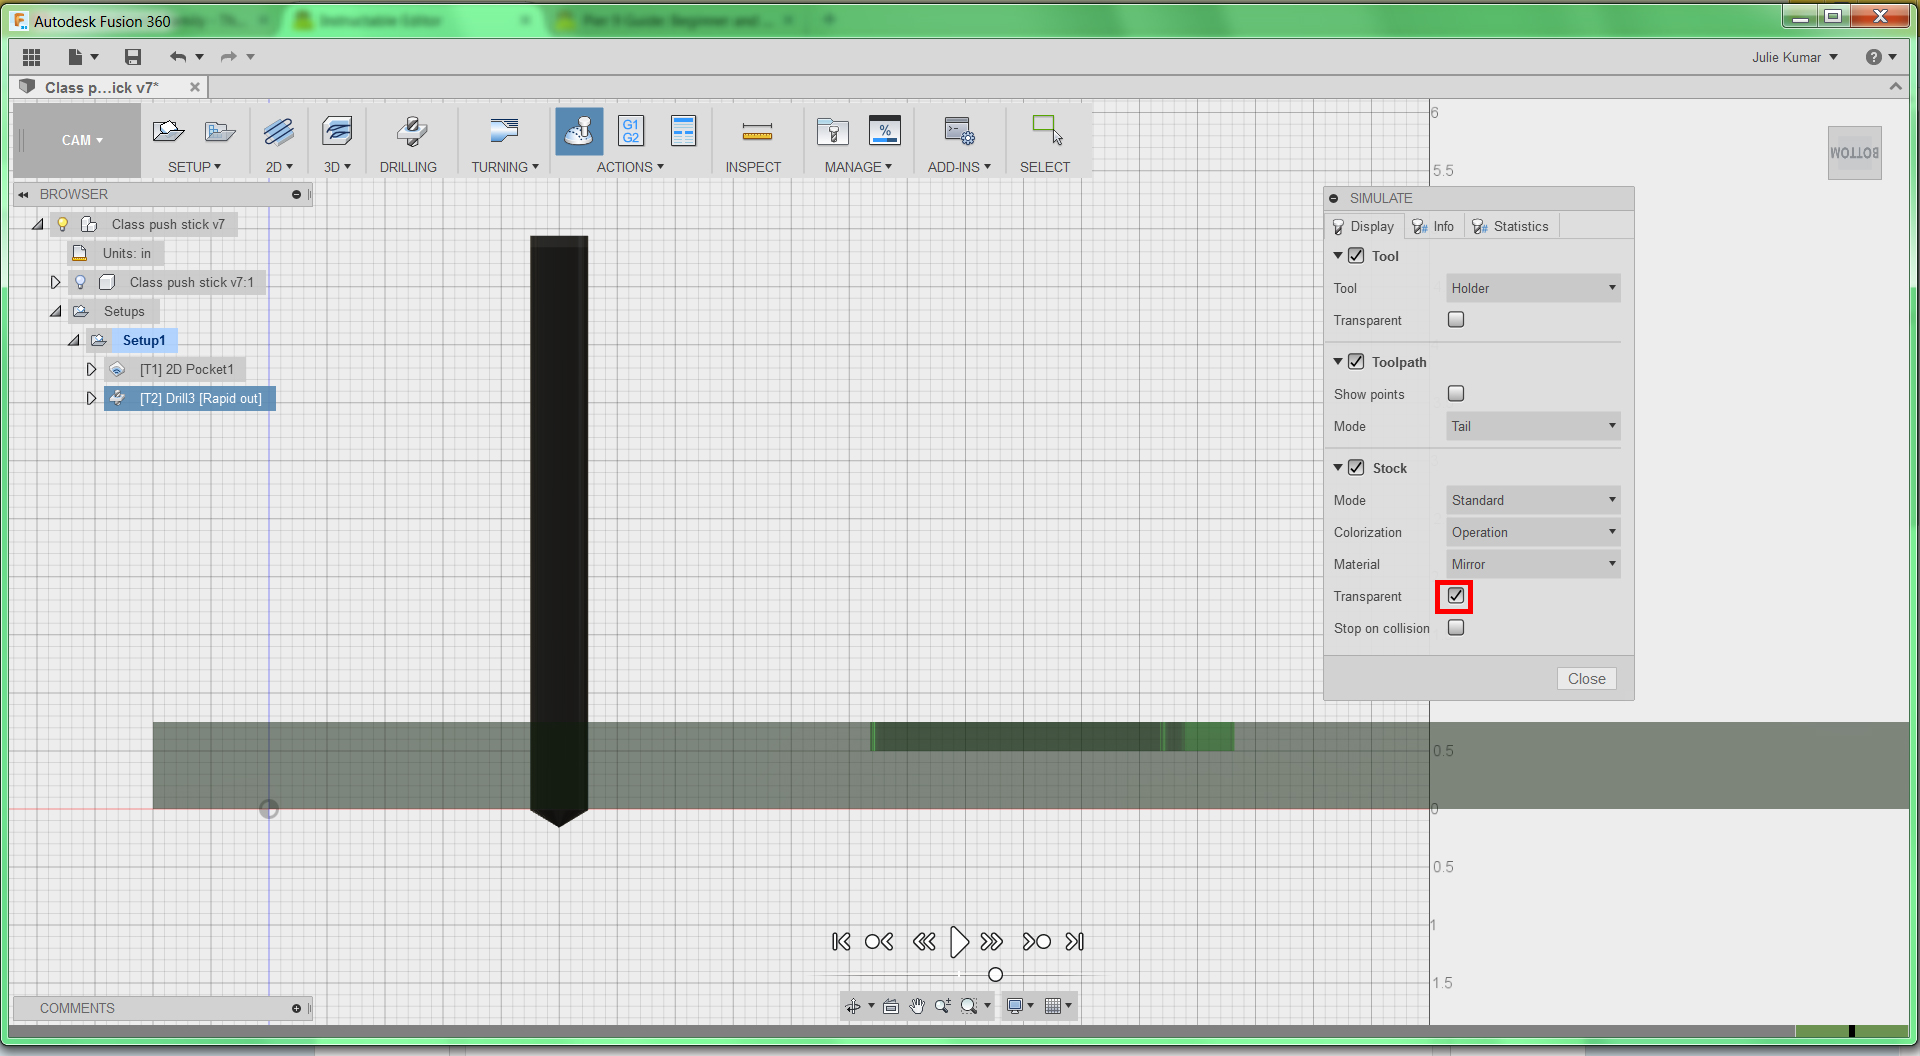Create a new setup from the toolbar
This screenshot has width=1920, height=1056.
tap(168, 131)
